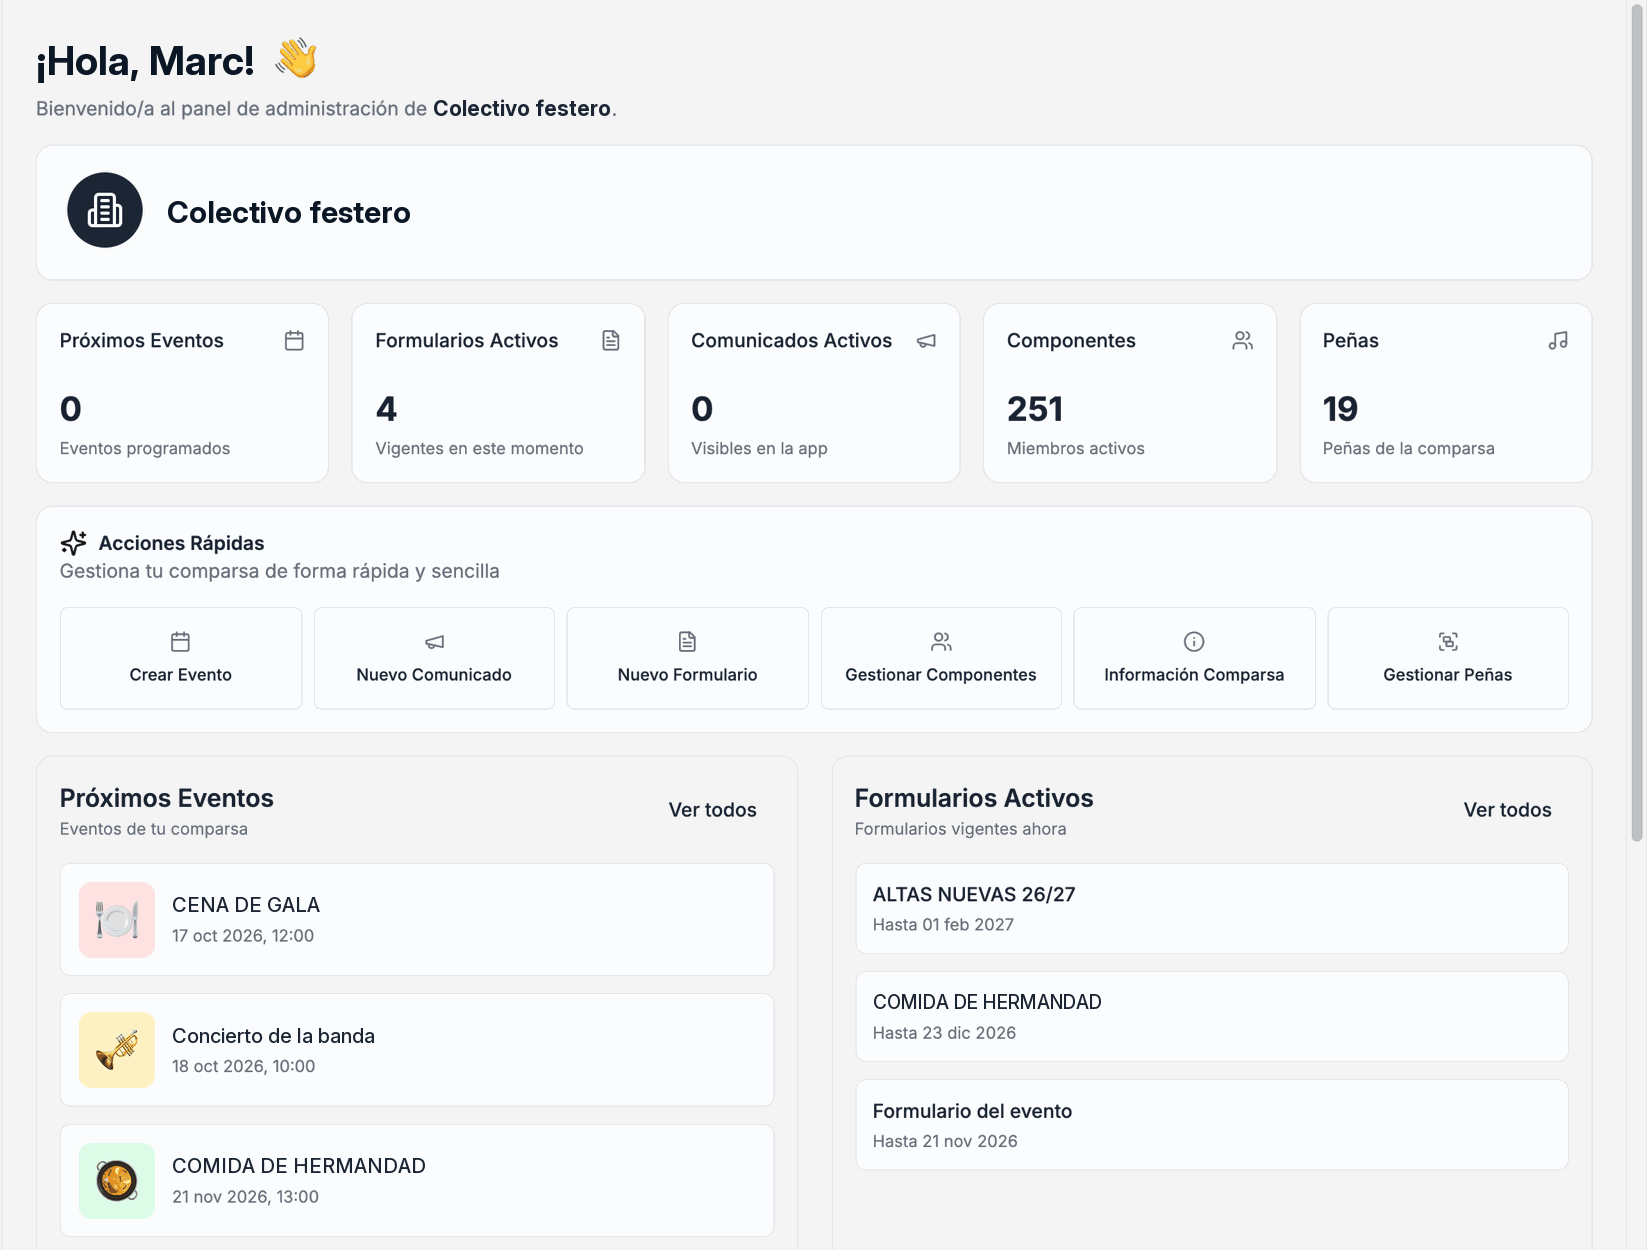Click the plate icon of CENA DE GALA
The height and width of the screenshot is (1250, 1647).
(117, 920)
